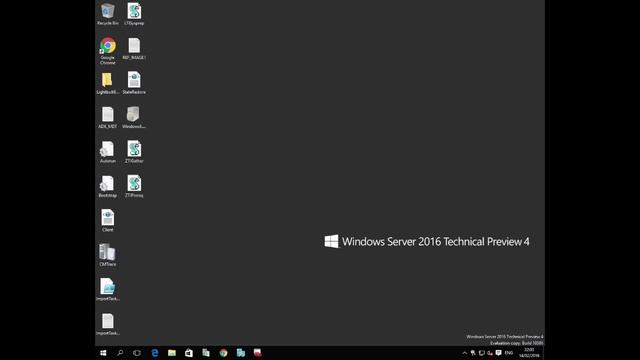The width and height of the screenshot is (640, 360).
Task: Launch Microsoft Edge from the taskbar
Action: point(155,353)
